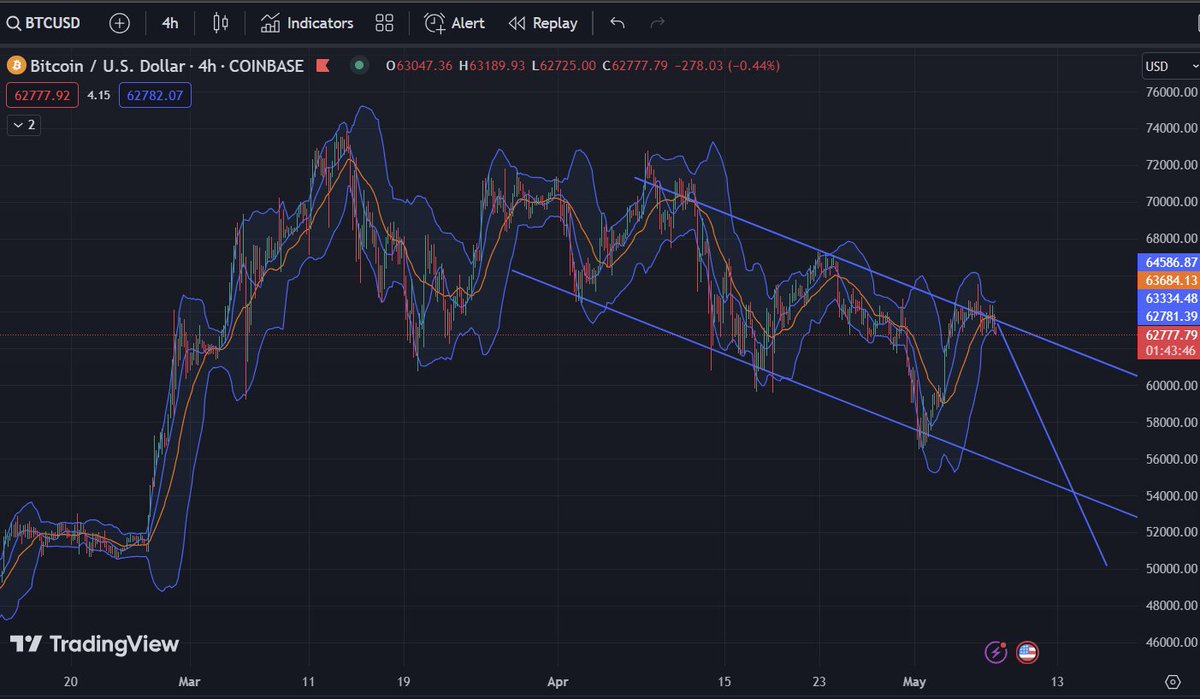
Task: Collapse the indicators legend marked 2
Action: click(23, 125)
